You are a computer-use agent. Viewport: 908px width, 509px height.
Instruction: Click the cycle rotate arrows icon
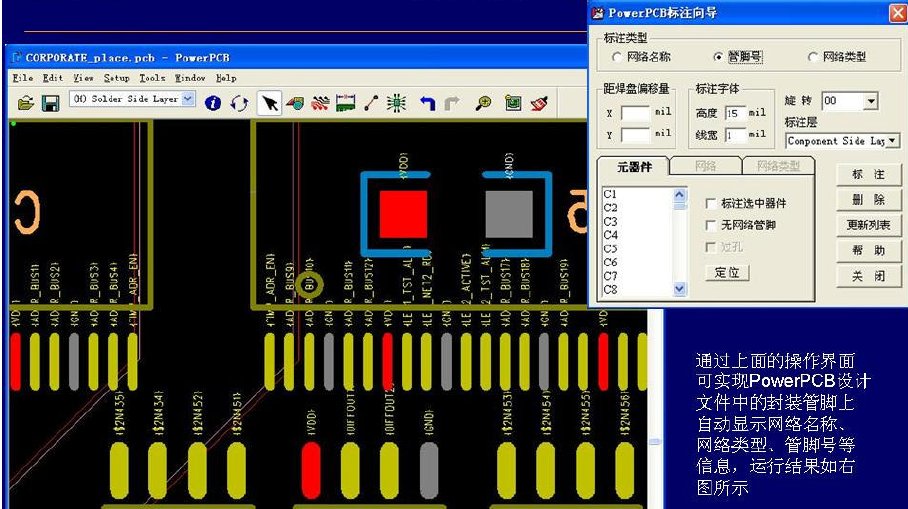pos(239,103)
